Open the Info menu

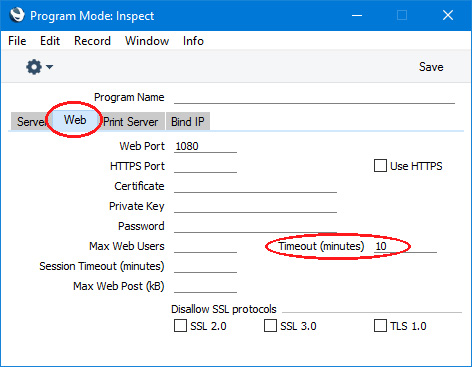click(193, 41)
